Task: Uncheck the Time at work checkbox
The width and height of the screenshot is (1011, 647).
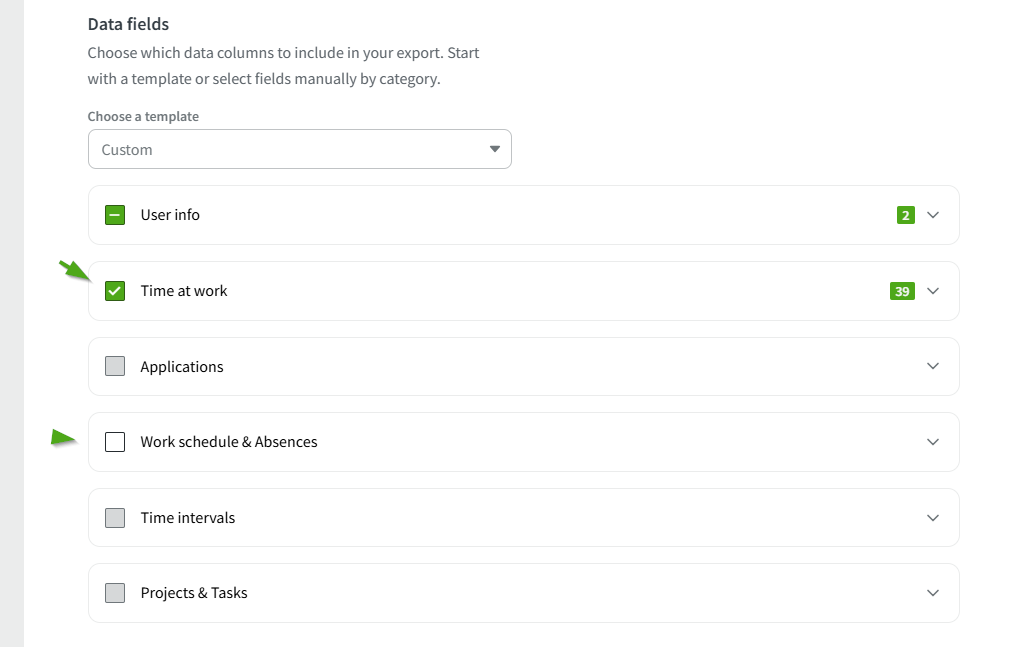Action: [x=115, y=291]
